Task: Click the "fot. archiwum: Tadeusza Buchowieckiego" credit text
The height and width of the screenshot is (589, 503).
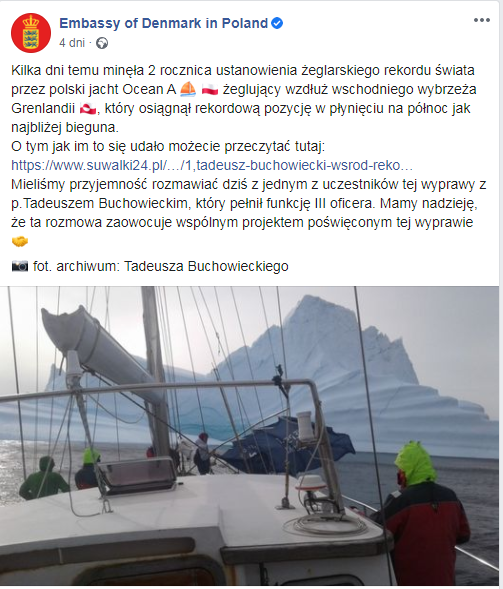Action: pyautogui.click(x=161, y=266)
